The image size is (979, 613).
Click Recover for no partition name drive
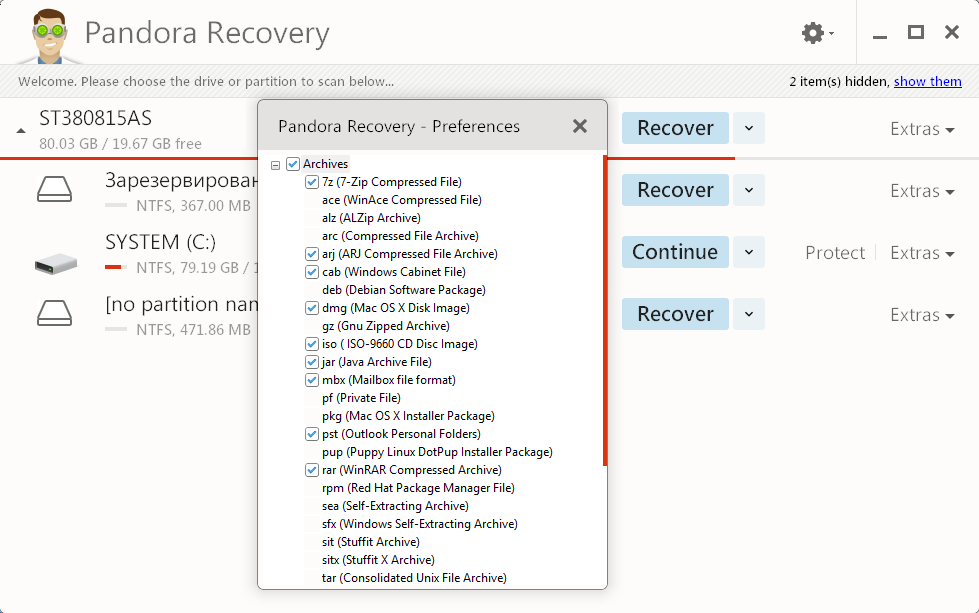[675, 314]
